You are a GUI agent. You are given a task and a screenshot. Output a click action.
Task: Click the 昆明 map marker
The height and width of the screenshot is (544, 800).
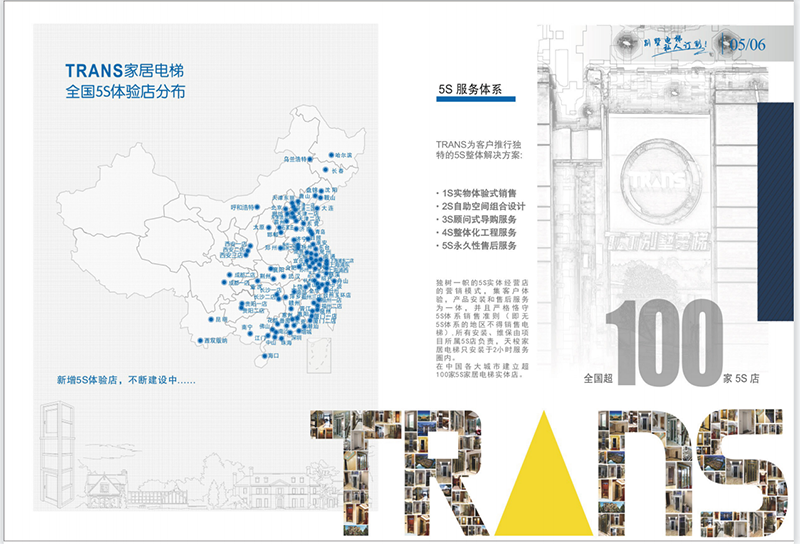[211, 319]
